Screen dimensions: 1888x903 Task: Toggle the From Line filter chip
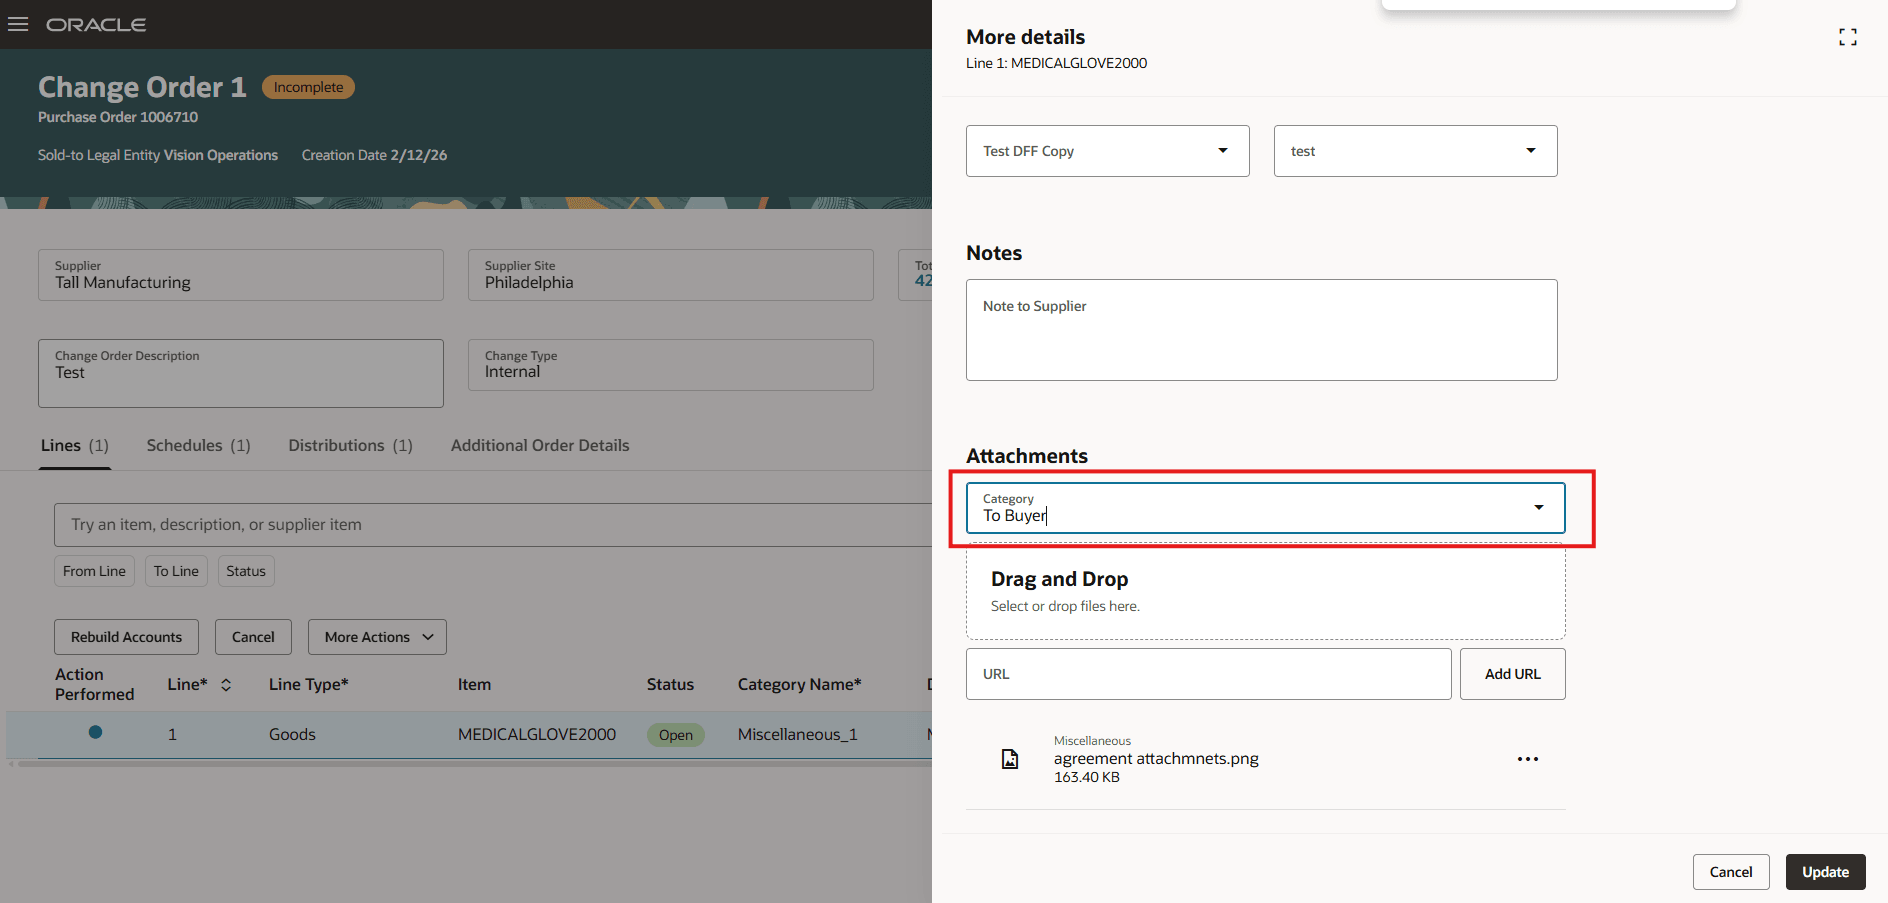point(94,571)
